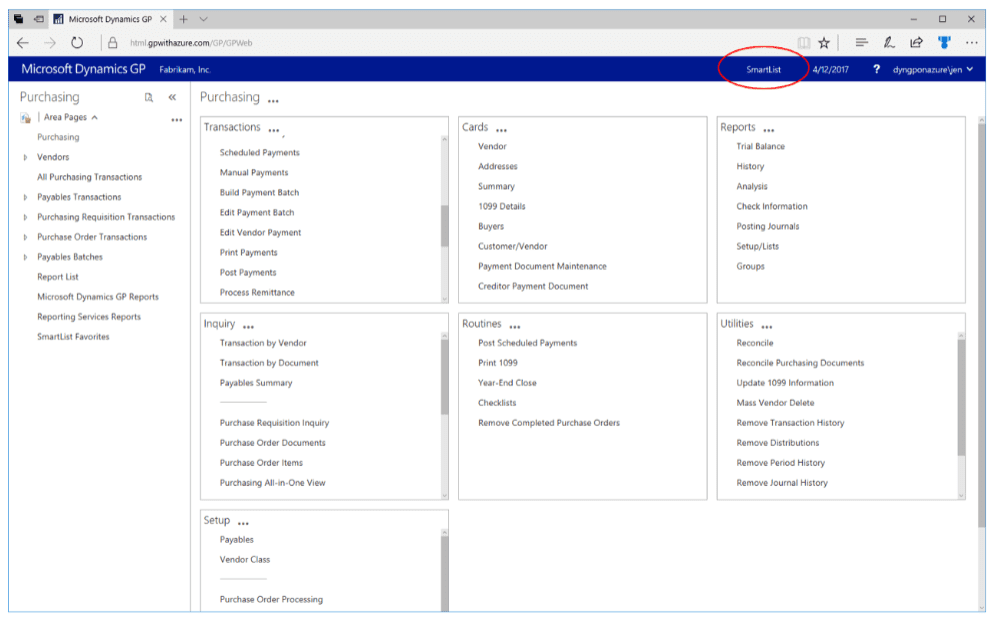The width and height of the screenshot is (995, 623).
Task: Open the Reports section ellipsis menu
Action: pyautogui.click(x=768, y=131)
